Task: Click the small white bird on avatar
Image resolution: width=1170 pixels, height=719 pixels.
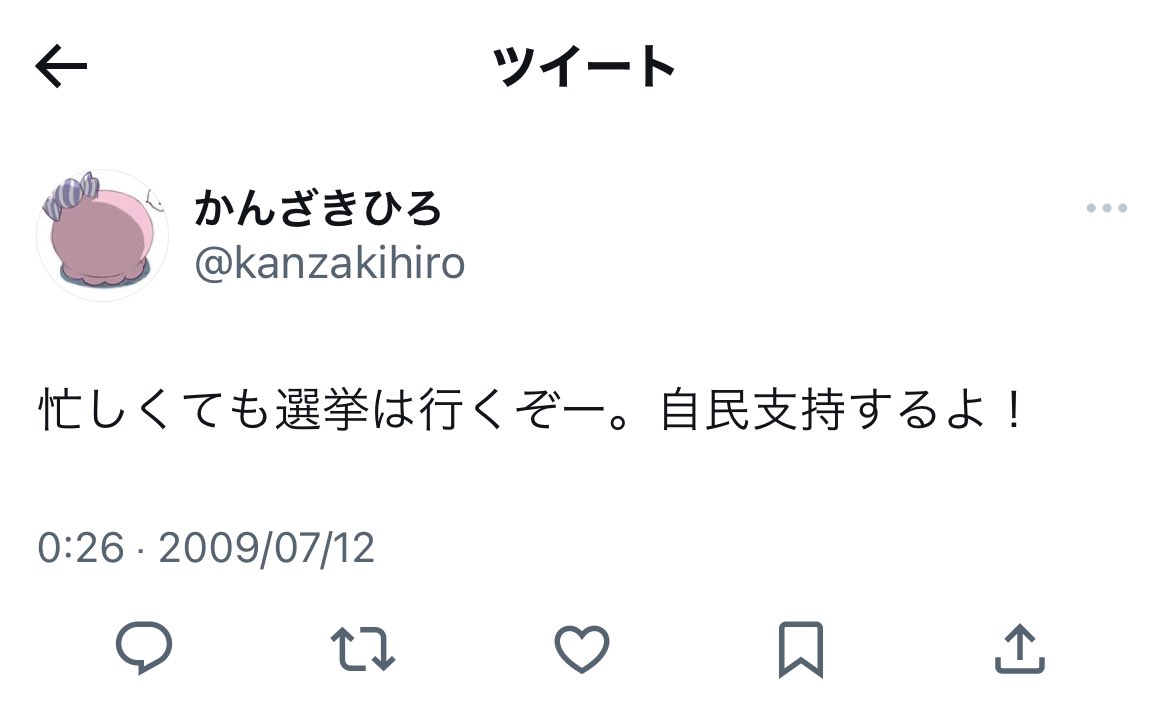Action: coord(154,199)
